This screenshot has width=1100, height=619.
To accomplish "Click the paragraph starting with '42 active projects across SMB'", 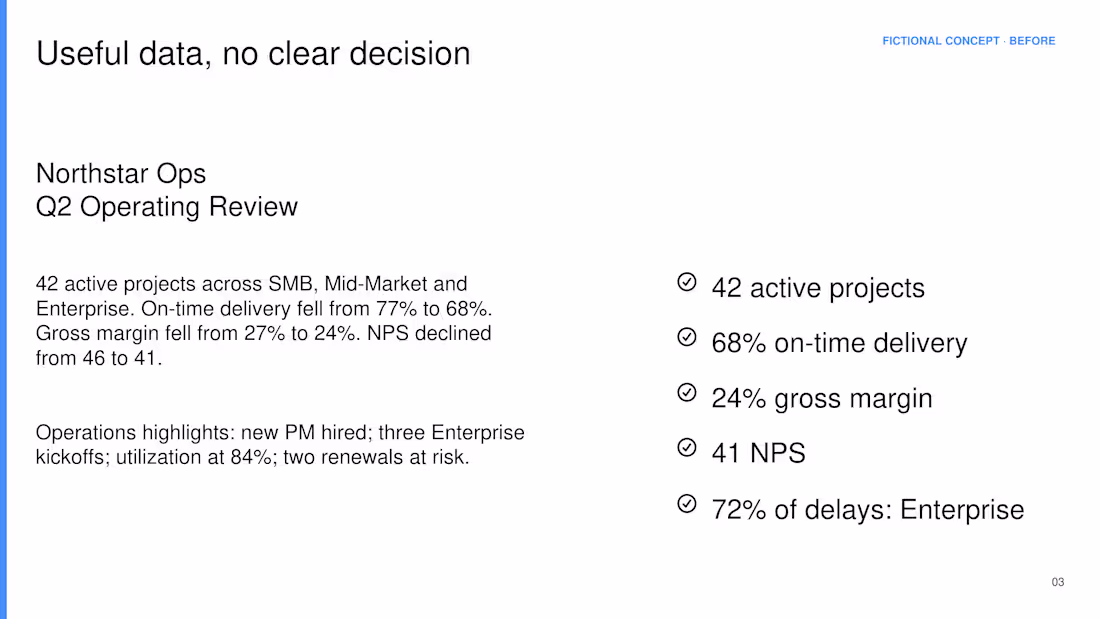I will (264, 321).
